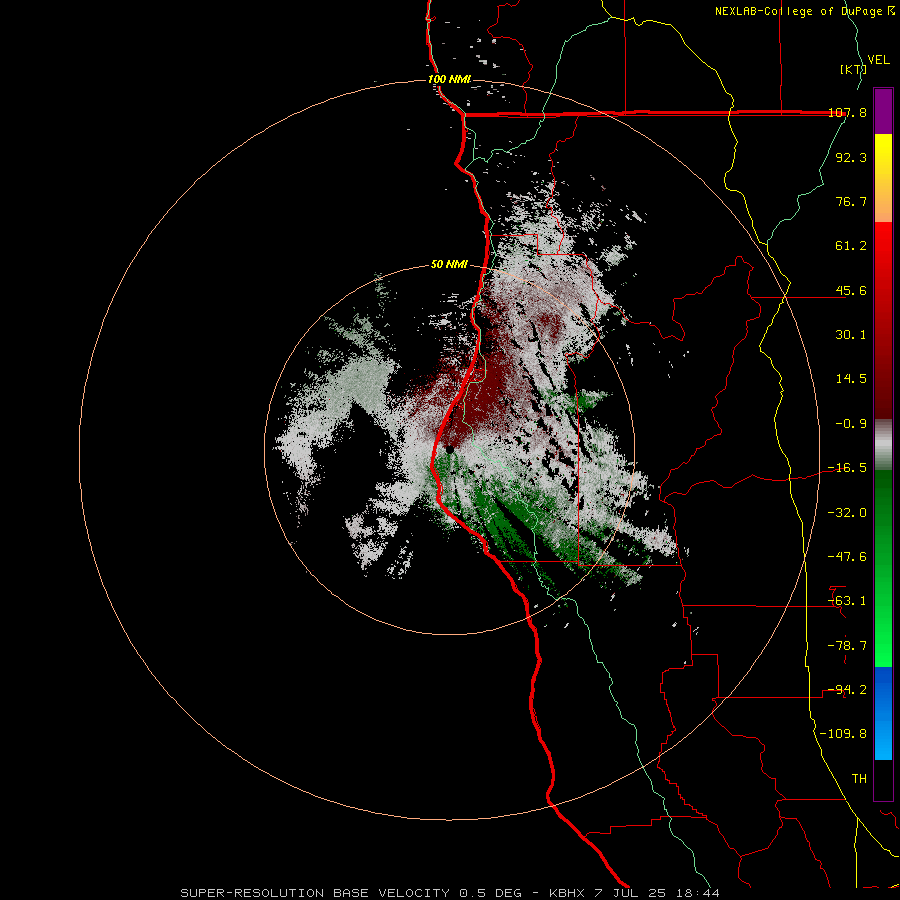Click the 30.1 legend value
The image size is (900, 900).
(851, 335)
